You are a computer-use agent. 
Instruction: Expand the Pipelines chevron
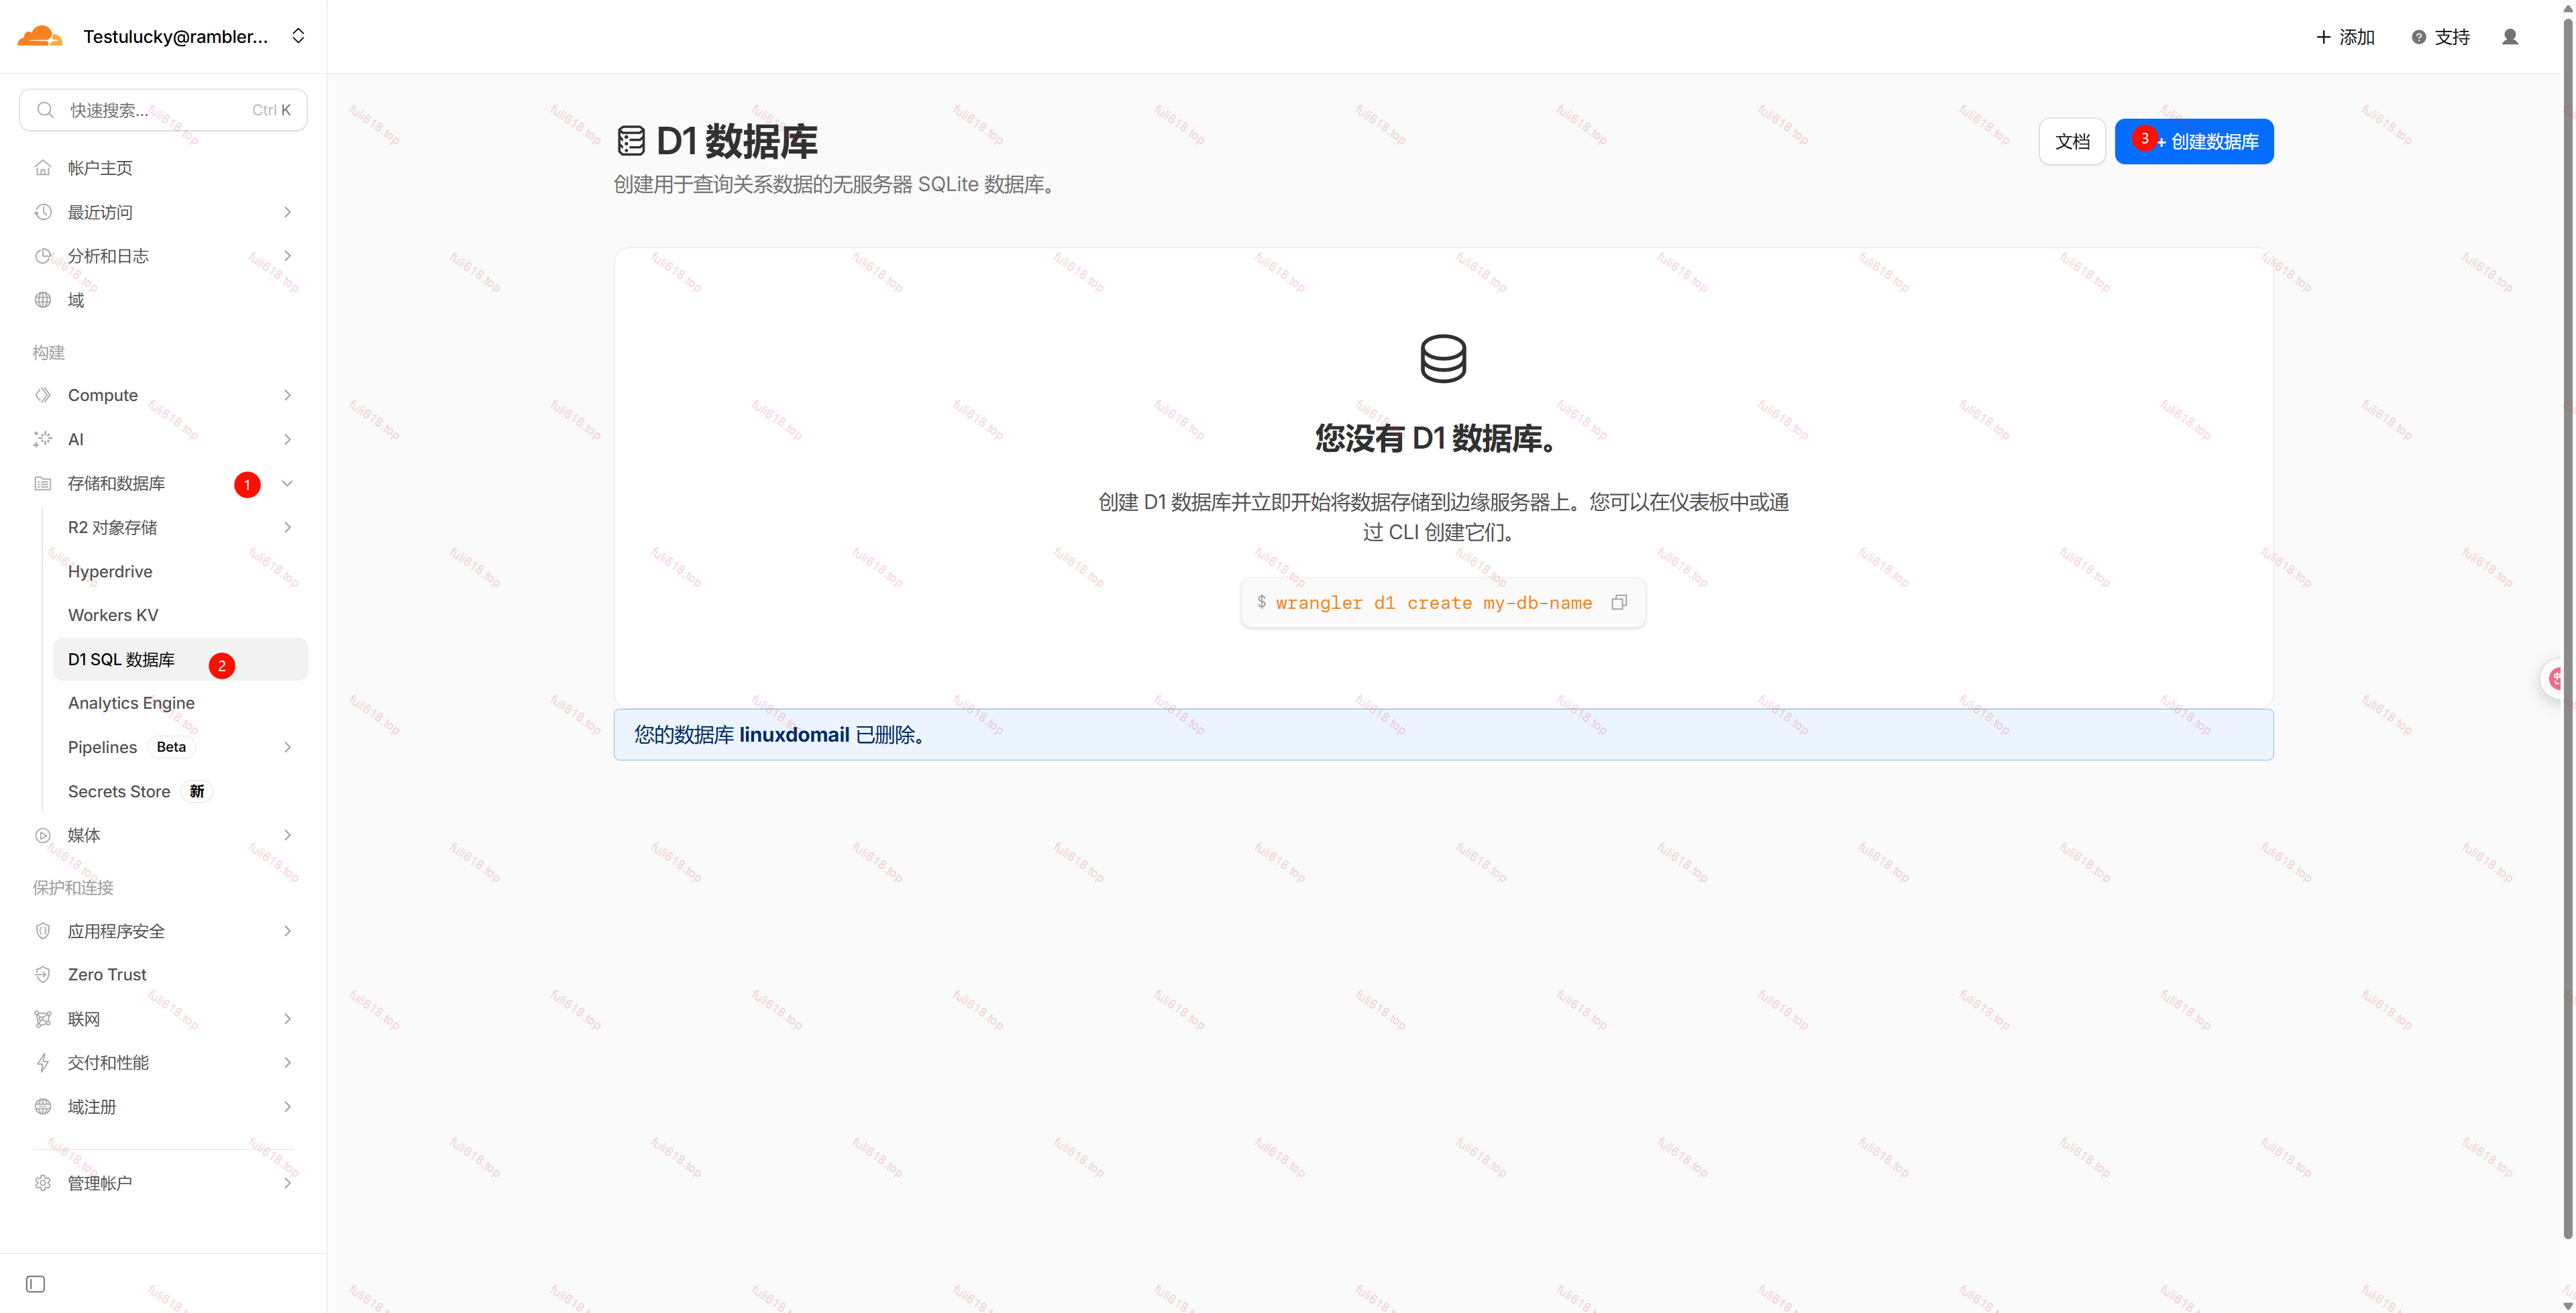pos(287,747)
